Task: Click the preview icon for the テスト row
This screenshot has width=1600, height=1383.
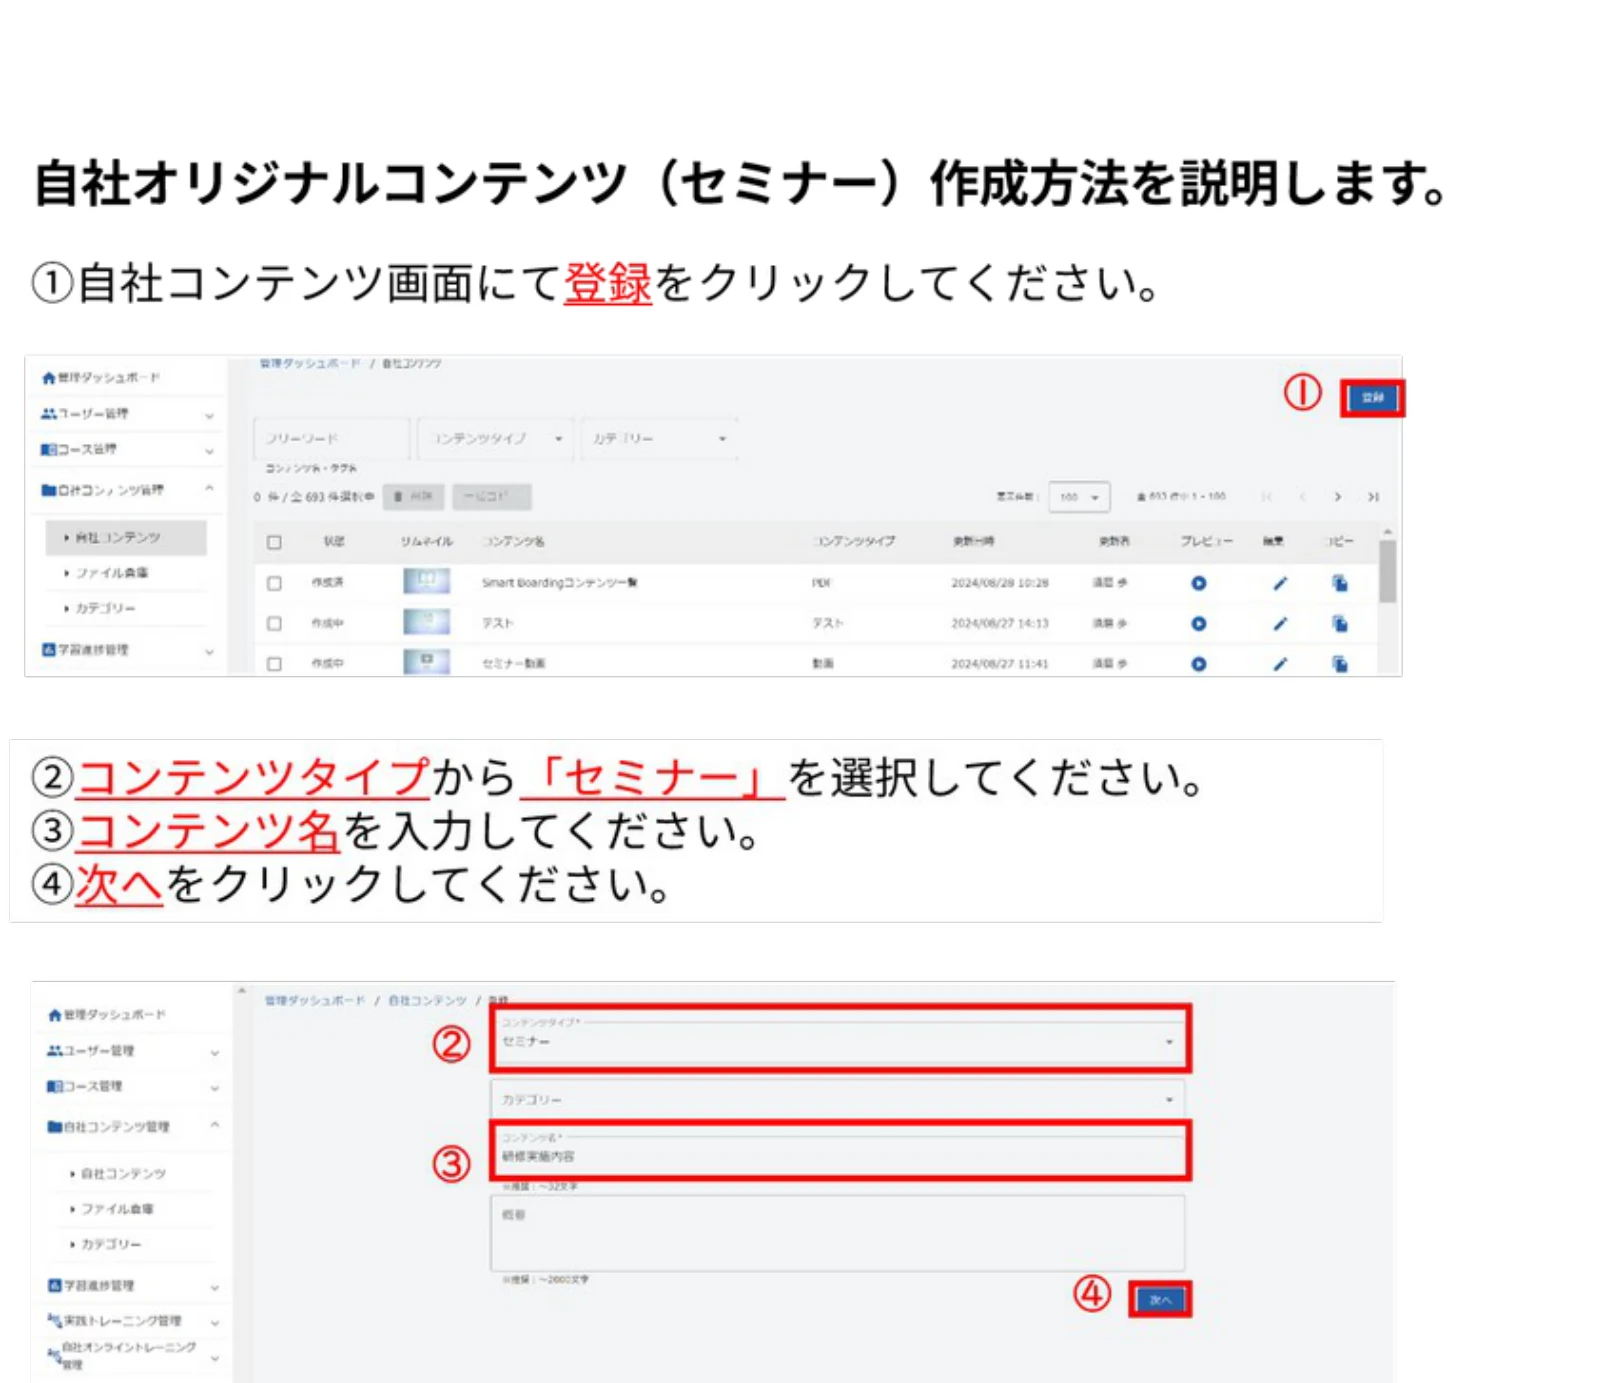Action: [1198, 624]
